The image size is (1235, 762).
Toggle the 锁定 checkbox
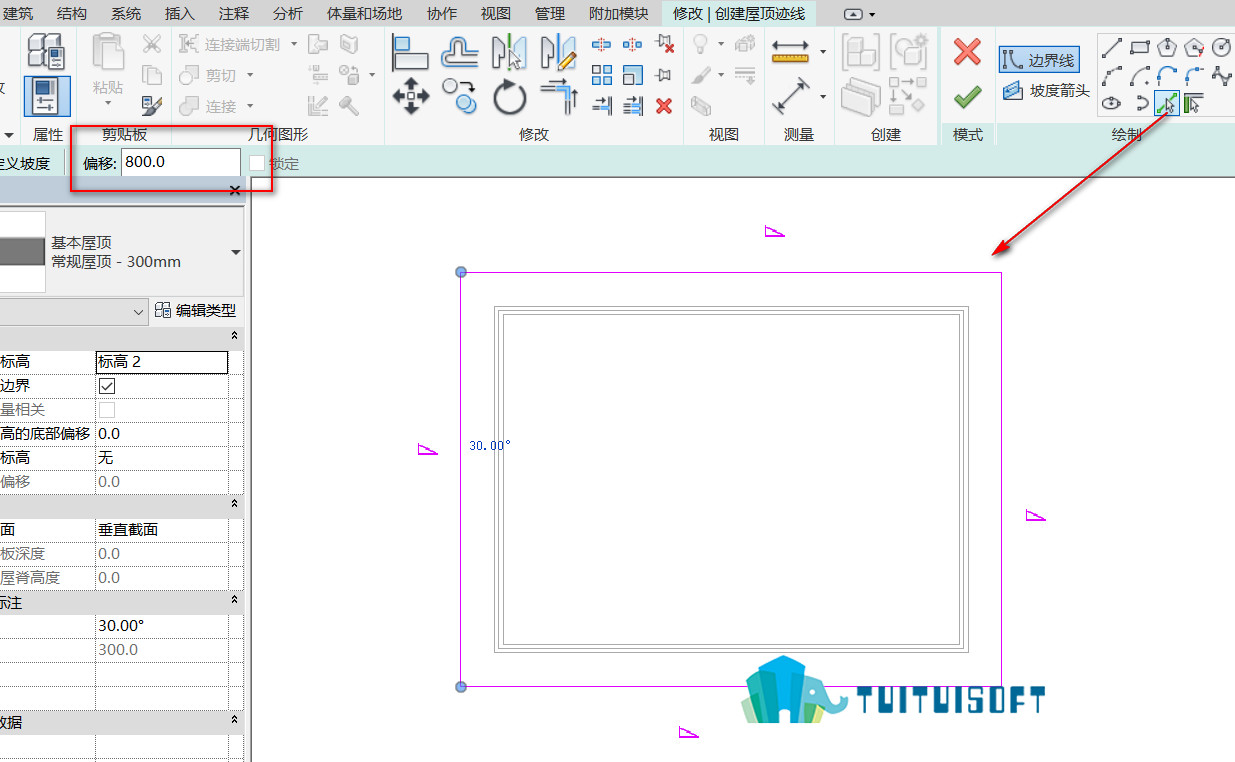(x=257, y=163)
